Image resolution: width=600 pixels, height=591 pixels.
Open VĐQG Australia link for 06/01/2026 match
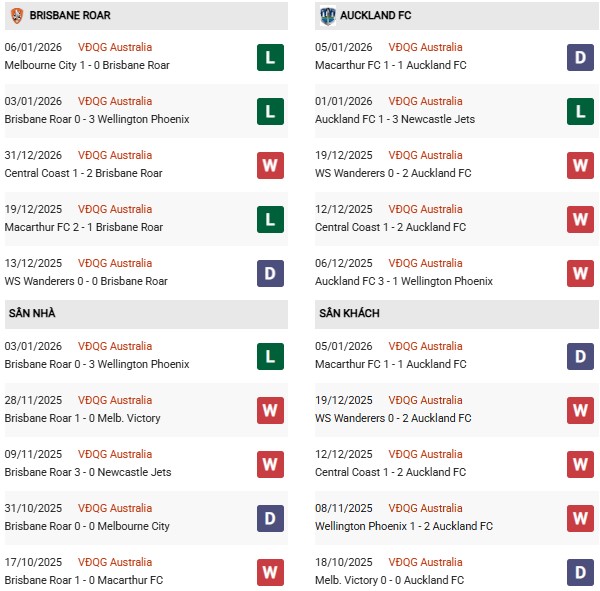point(115,47)
